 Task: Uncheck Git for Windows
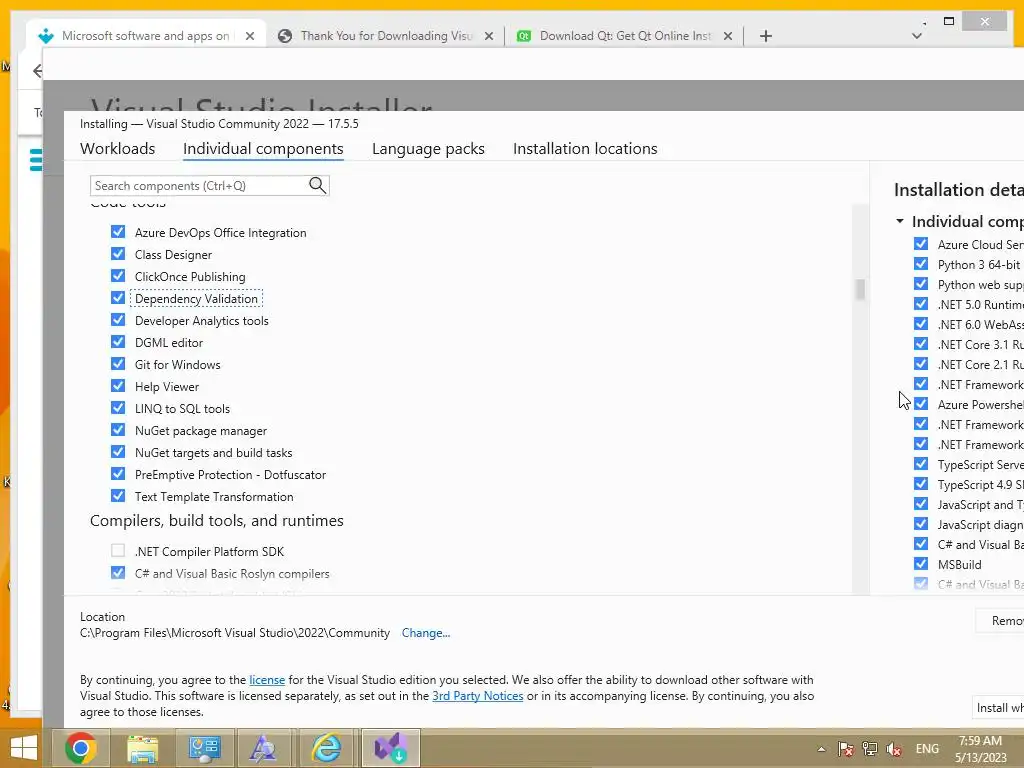[x=118, y=364]
